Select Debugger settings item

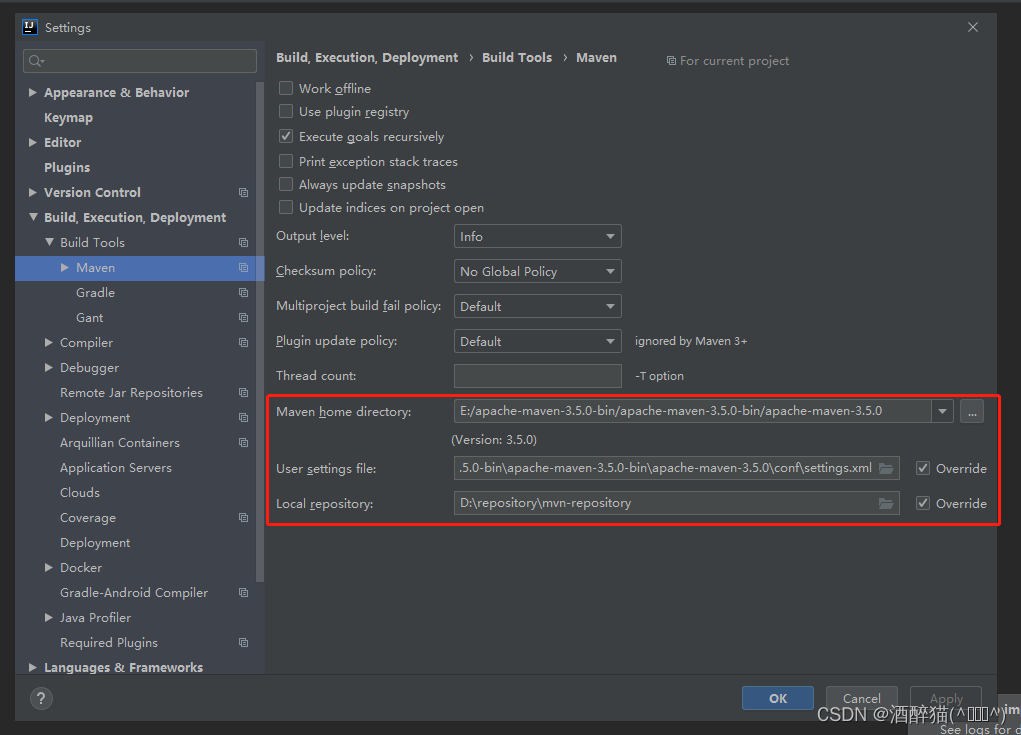pos(89,368)
